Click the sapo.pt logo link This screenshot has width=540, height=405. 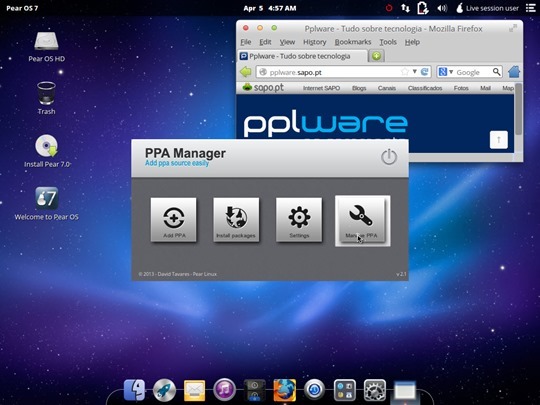click(x=263, y=87)
